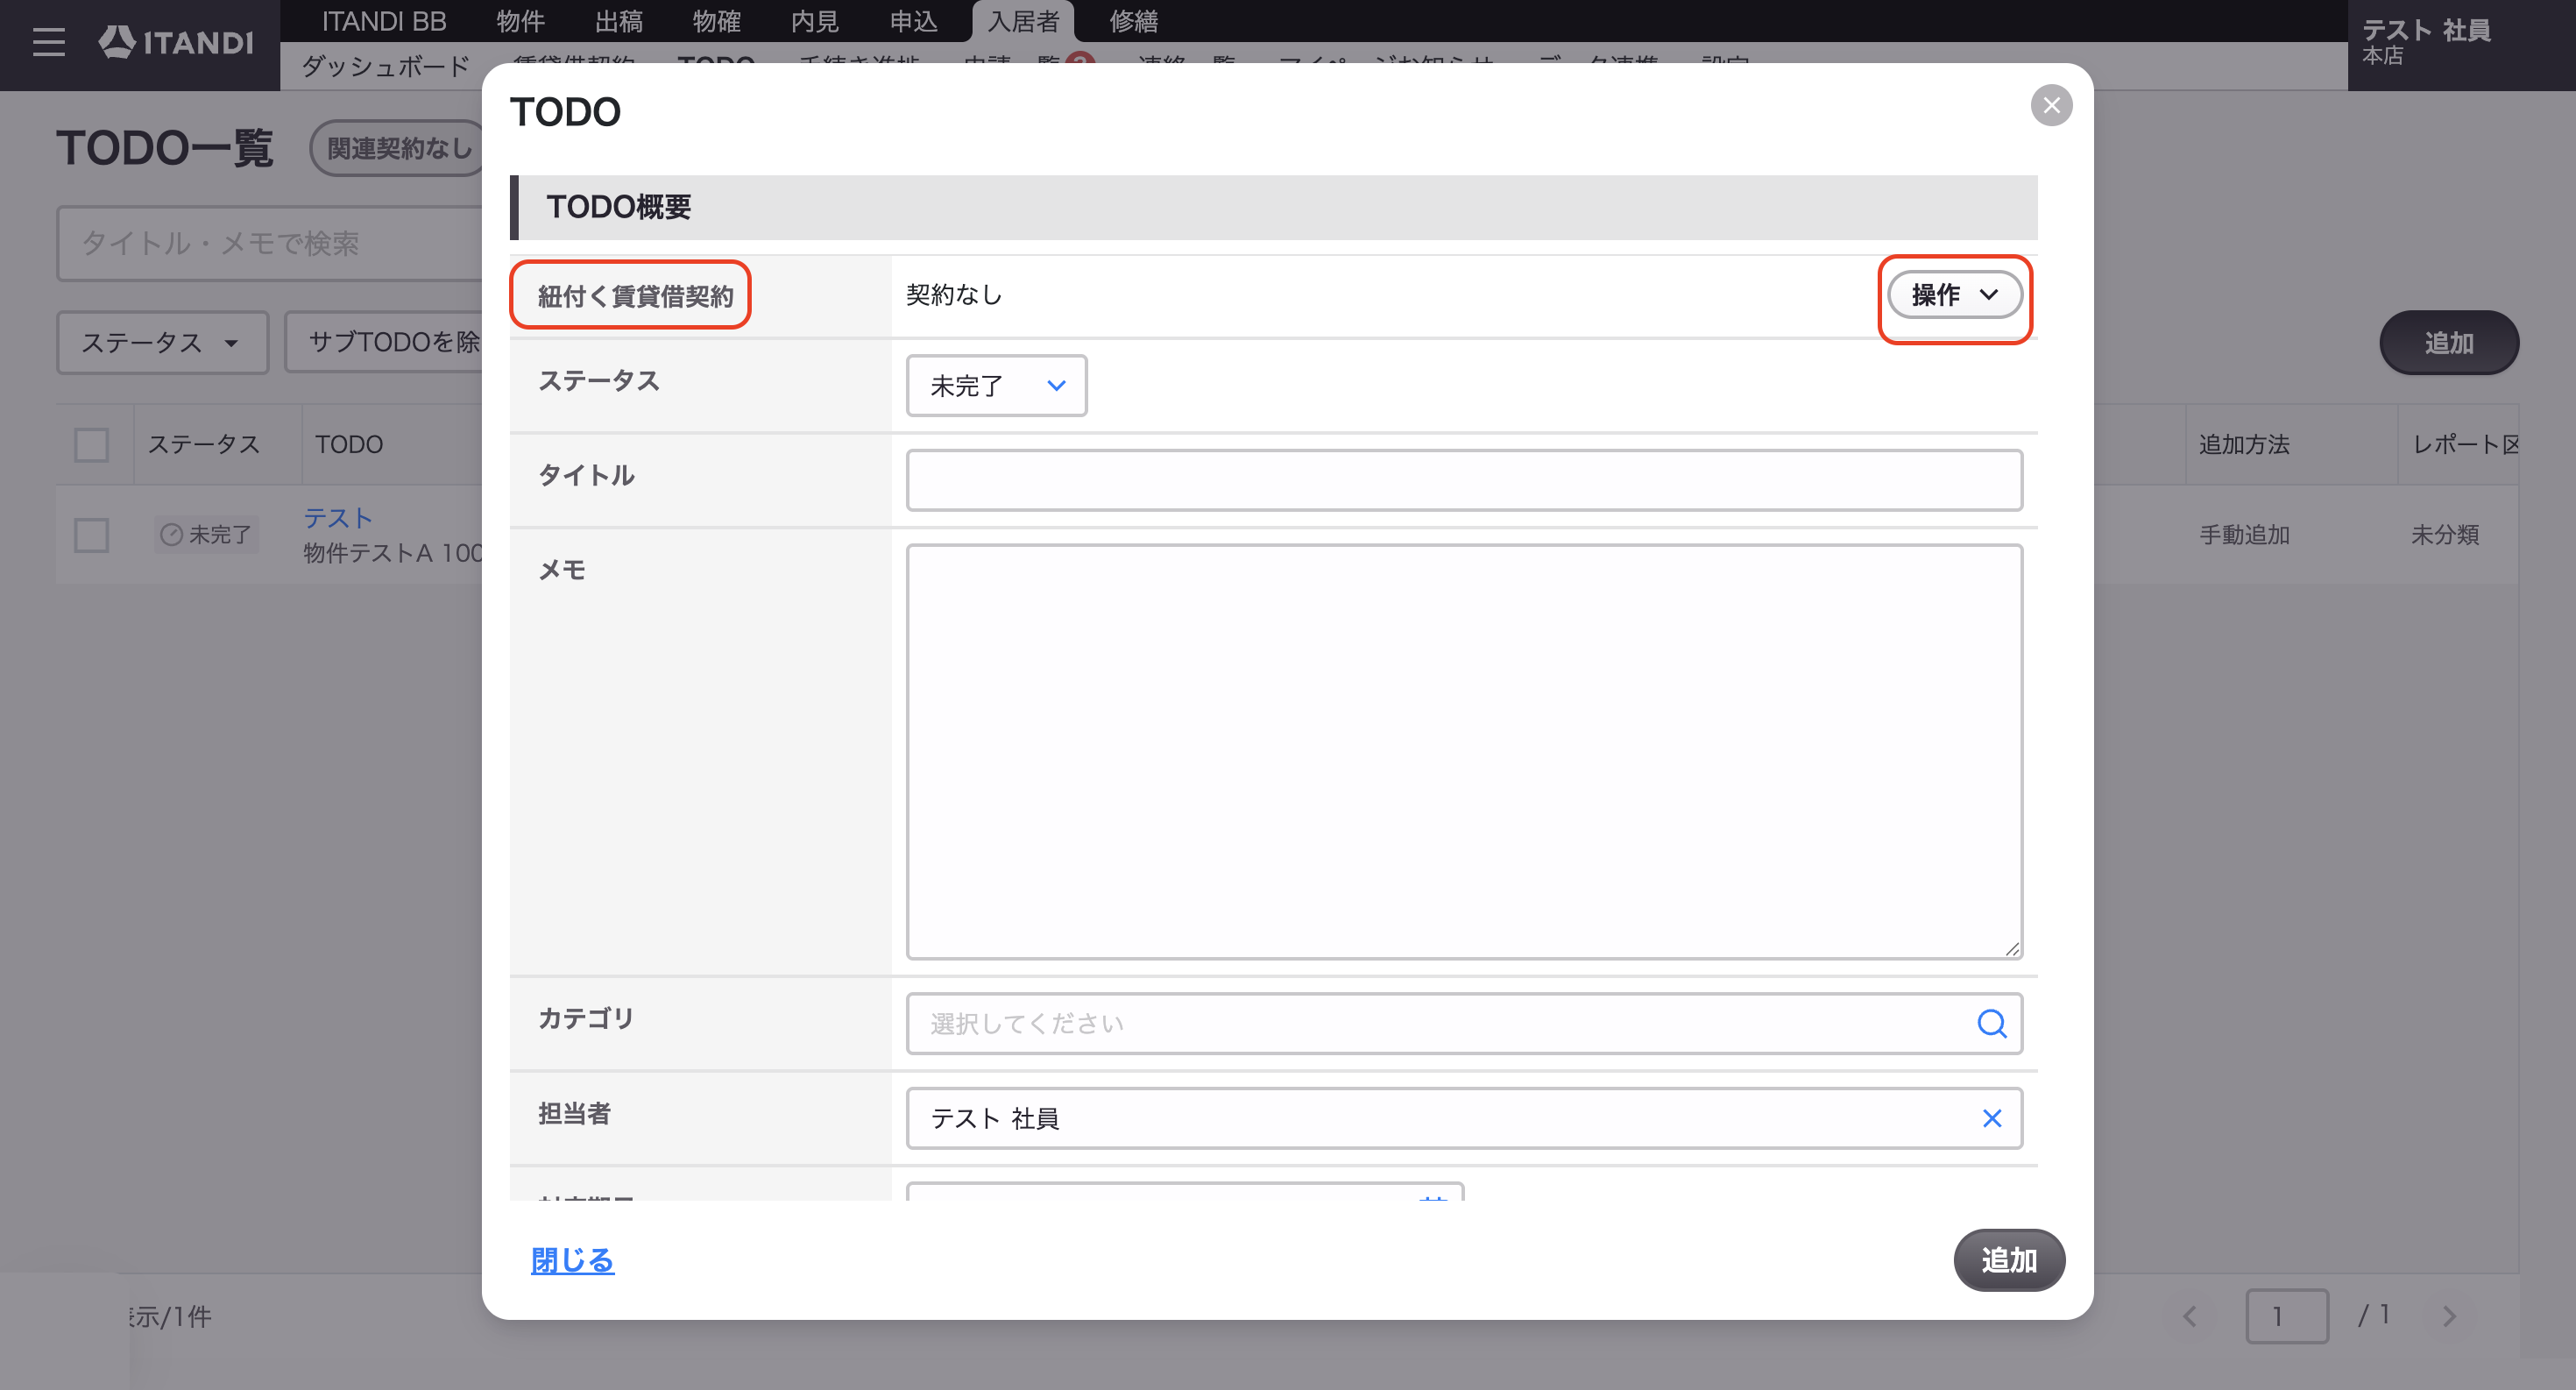Open the 修繕 tab
The width and height of the screenshot is (2576, 1390).
click(1133, 21)
